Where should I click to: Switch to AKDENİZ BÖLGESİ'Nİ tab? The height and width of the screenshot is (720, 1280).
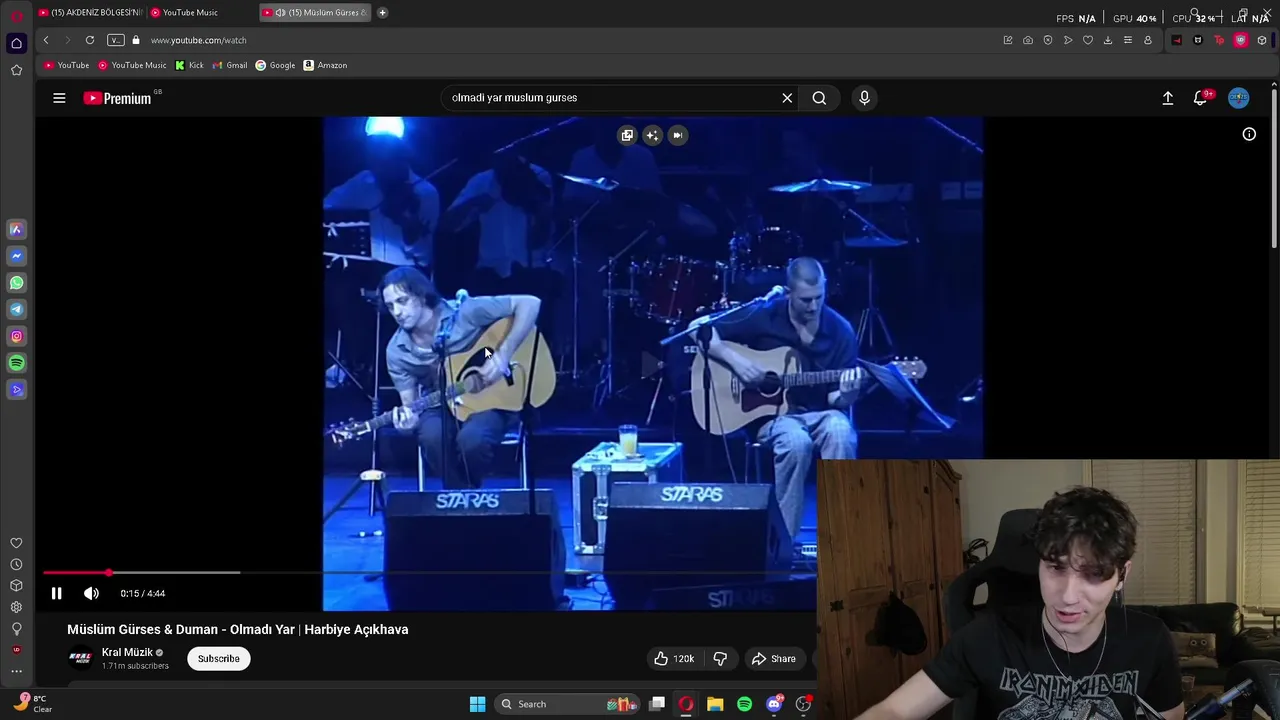pos(90,12)
